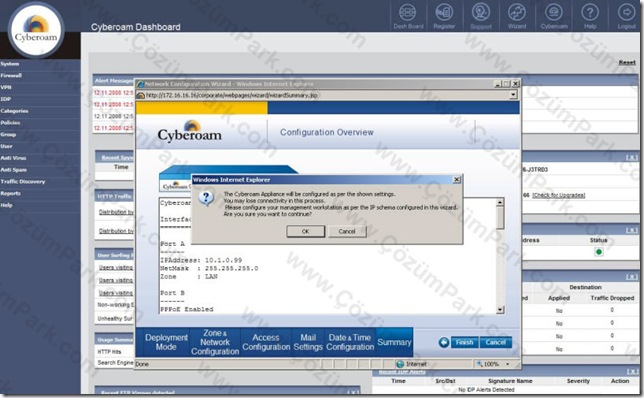This screenshot has width=644, height=398.
Task: Click the Internet zone globe icon in status bar
Action: (400, 364)
